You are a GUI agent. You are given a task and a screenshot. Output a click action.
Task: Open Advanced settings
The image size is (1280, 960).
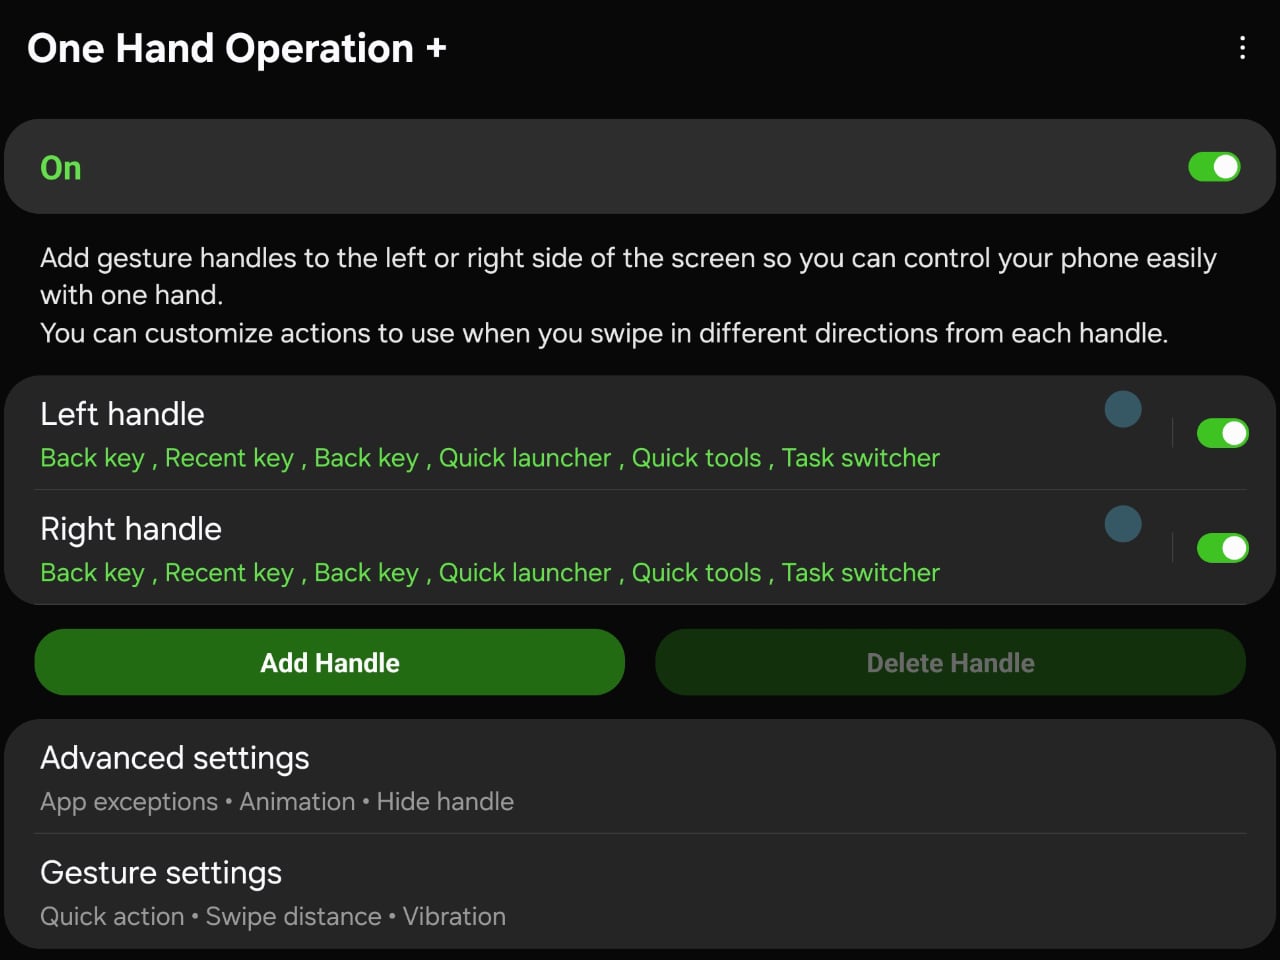175,758
